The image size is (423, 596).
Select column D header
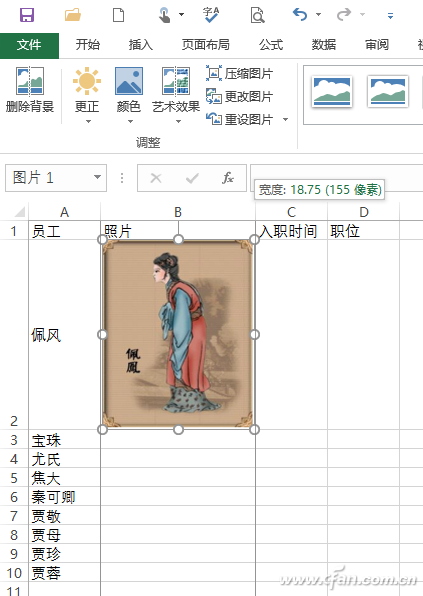364,212
